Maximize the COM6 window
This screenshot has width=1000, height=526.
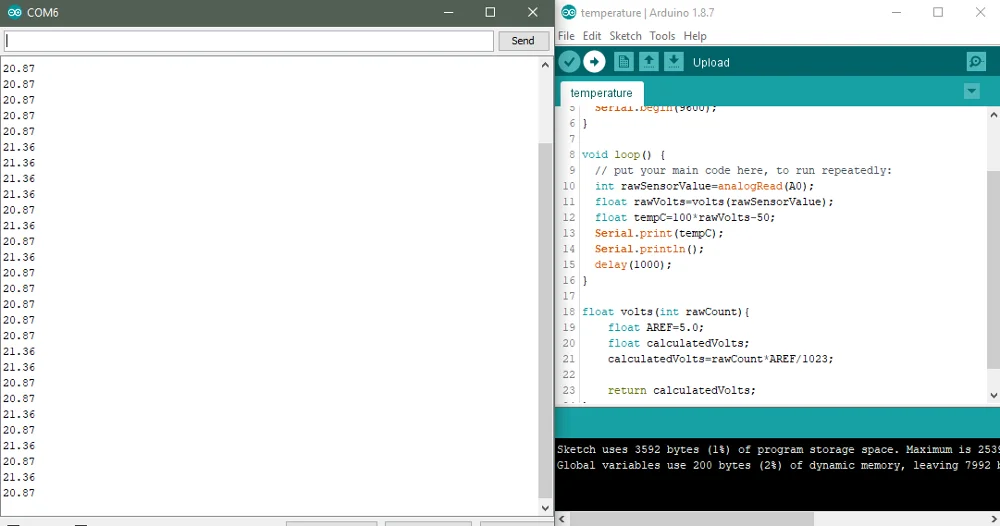pyautogui.click(x=490, y=12)
